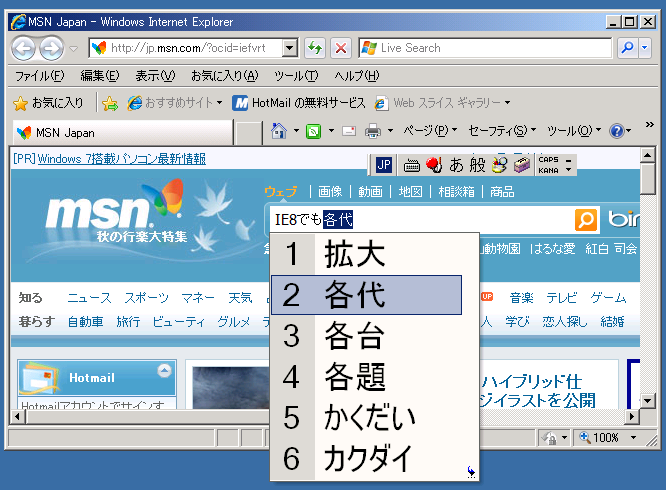666x490 pixels.
Task: Select candidate 1 拡大
Action: pos(366,254)
